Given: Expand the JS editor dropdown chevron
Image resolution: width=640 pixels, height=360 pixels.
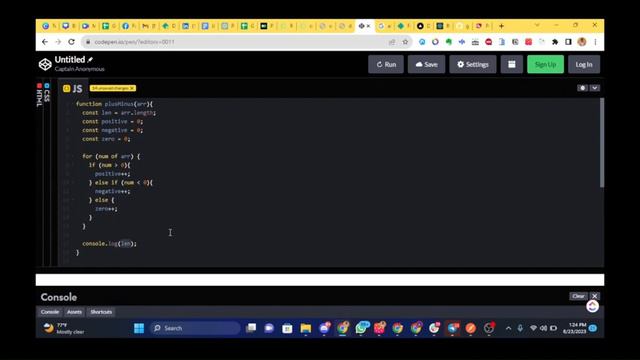Looking at the screenshot, I should pos(595,88).
